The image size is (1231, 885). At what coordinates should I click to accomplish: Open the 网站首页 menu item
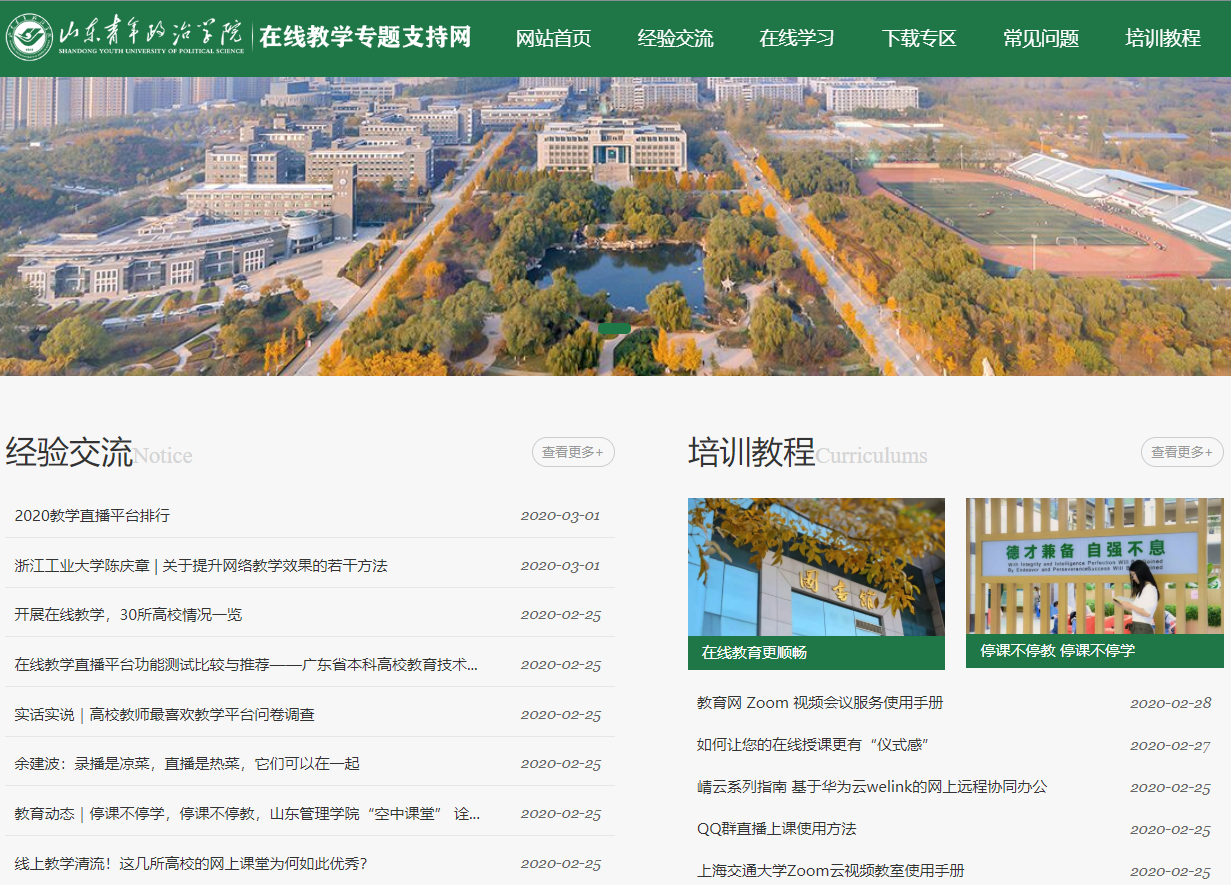553,39
